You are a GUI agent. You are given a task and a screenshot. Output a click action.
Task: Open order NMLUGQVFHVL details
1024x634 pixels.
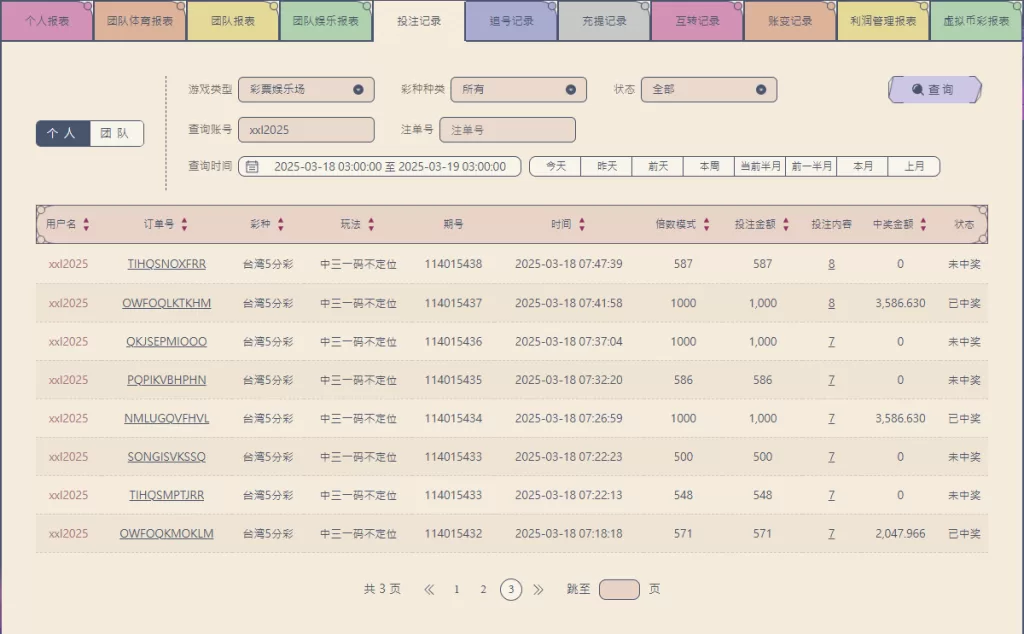167,419
